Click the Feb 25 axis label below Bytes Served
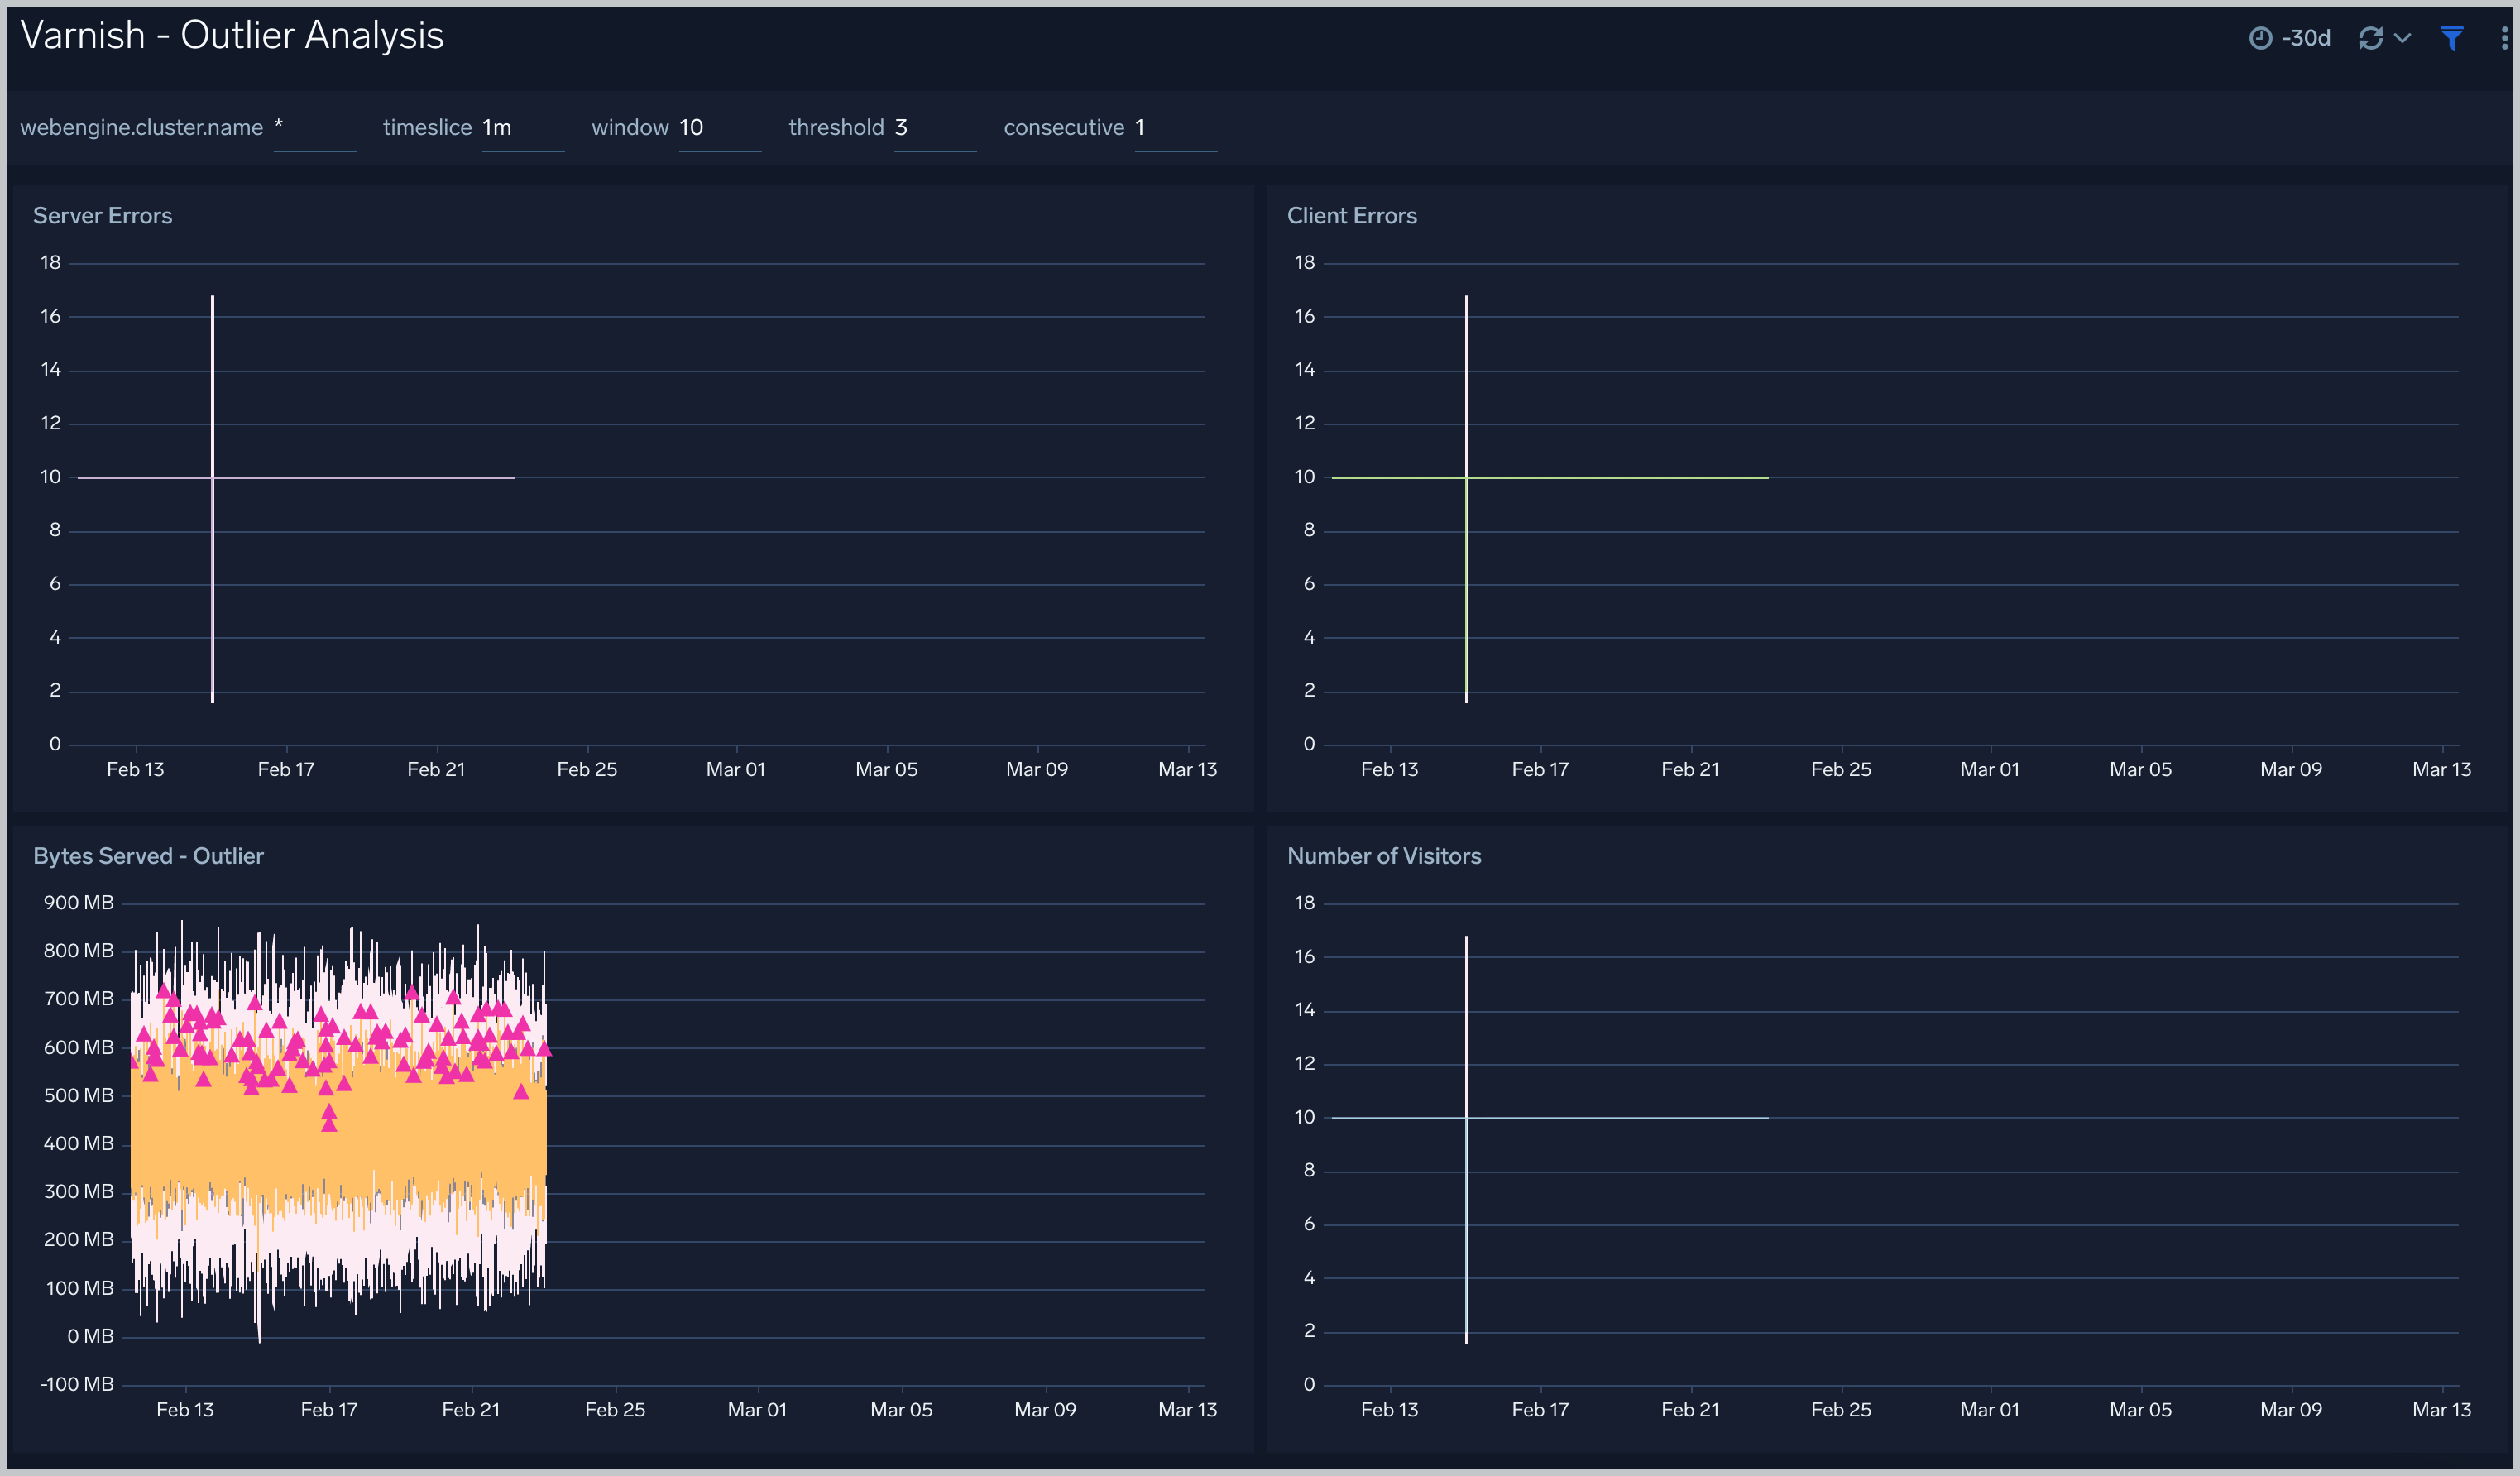Screen dimensions: 2520x1476 pos(615,1409)
